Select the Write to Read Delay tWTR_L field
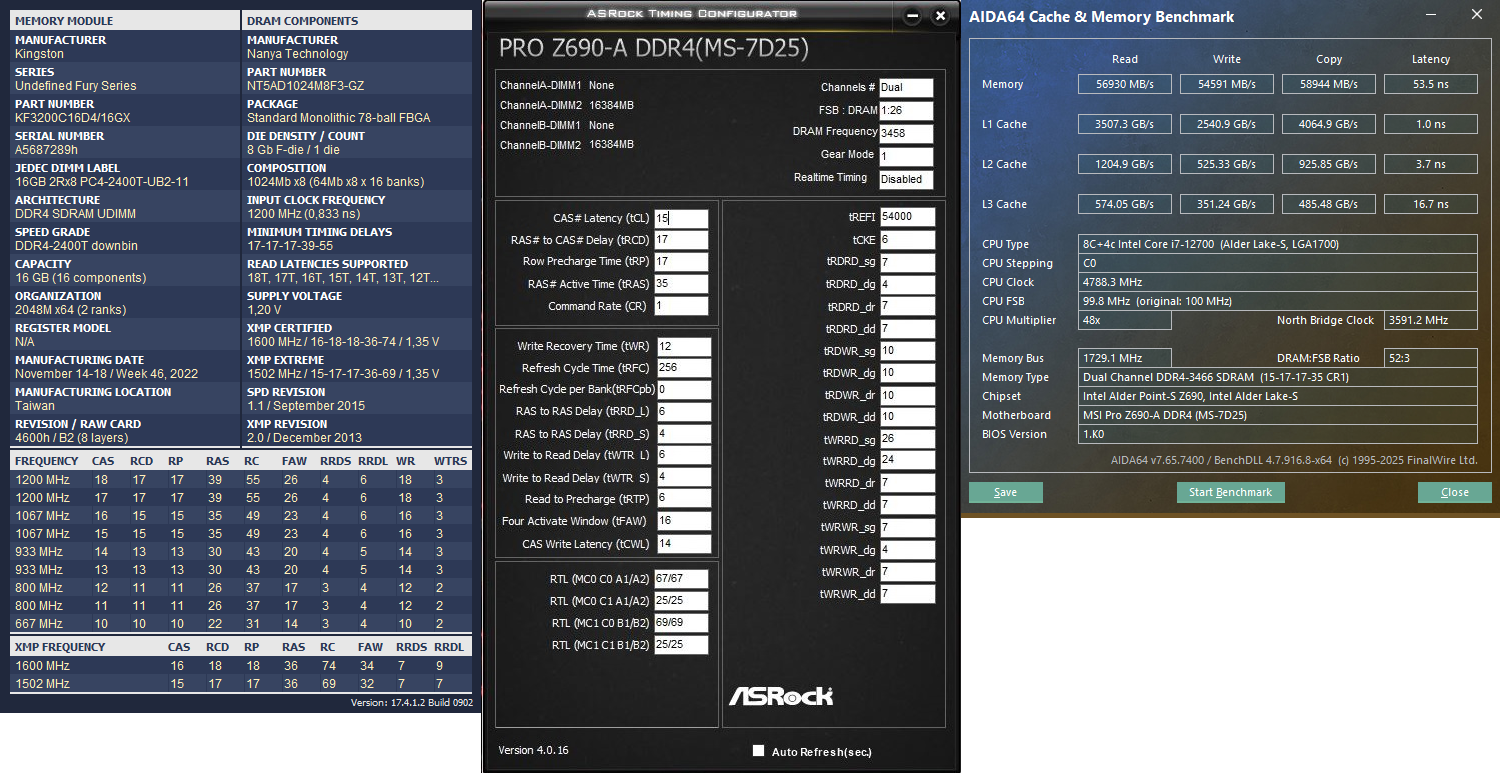This screenshot has height=773, width=1502. [x=684, y=456]
